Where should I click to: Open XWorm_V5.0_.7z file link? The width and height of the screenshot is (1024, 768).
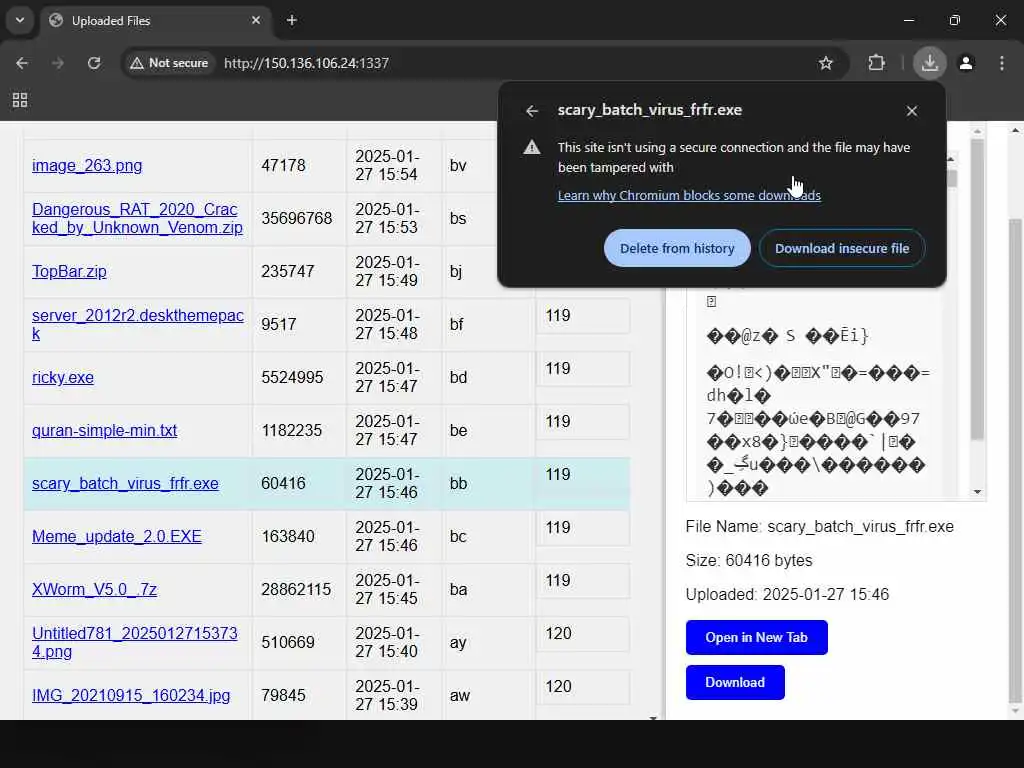pos(95,589)
